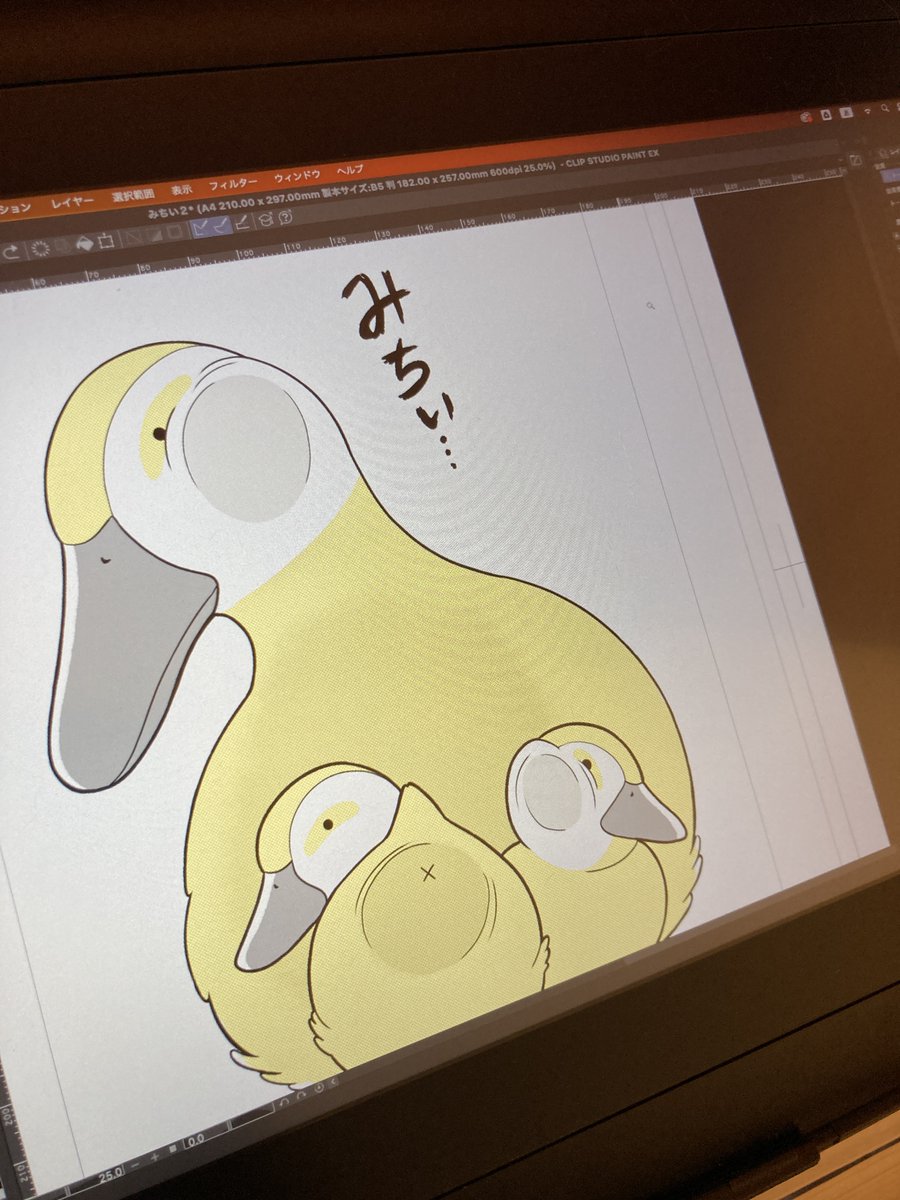Click the Wi-Fi icon in macOS menu bar

coord(867,110)
